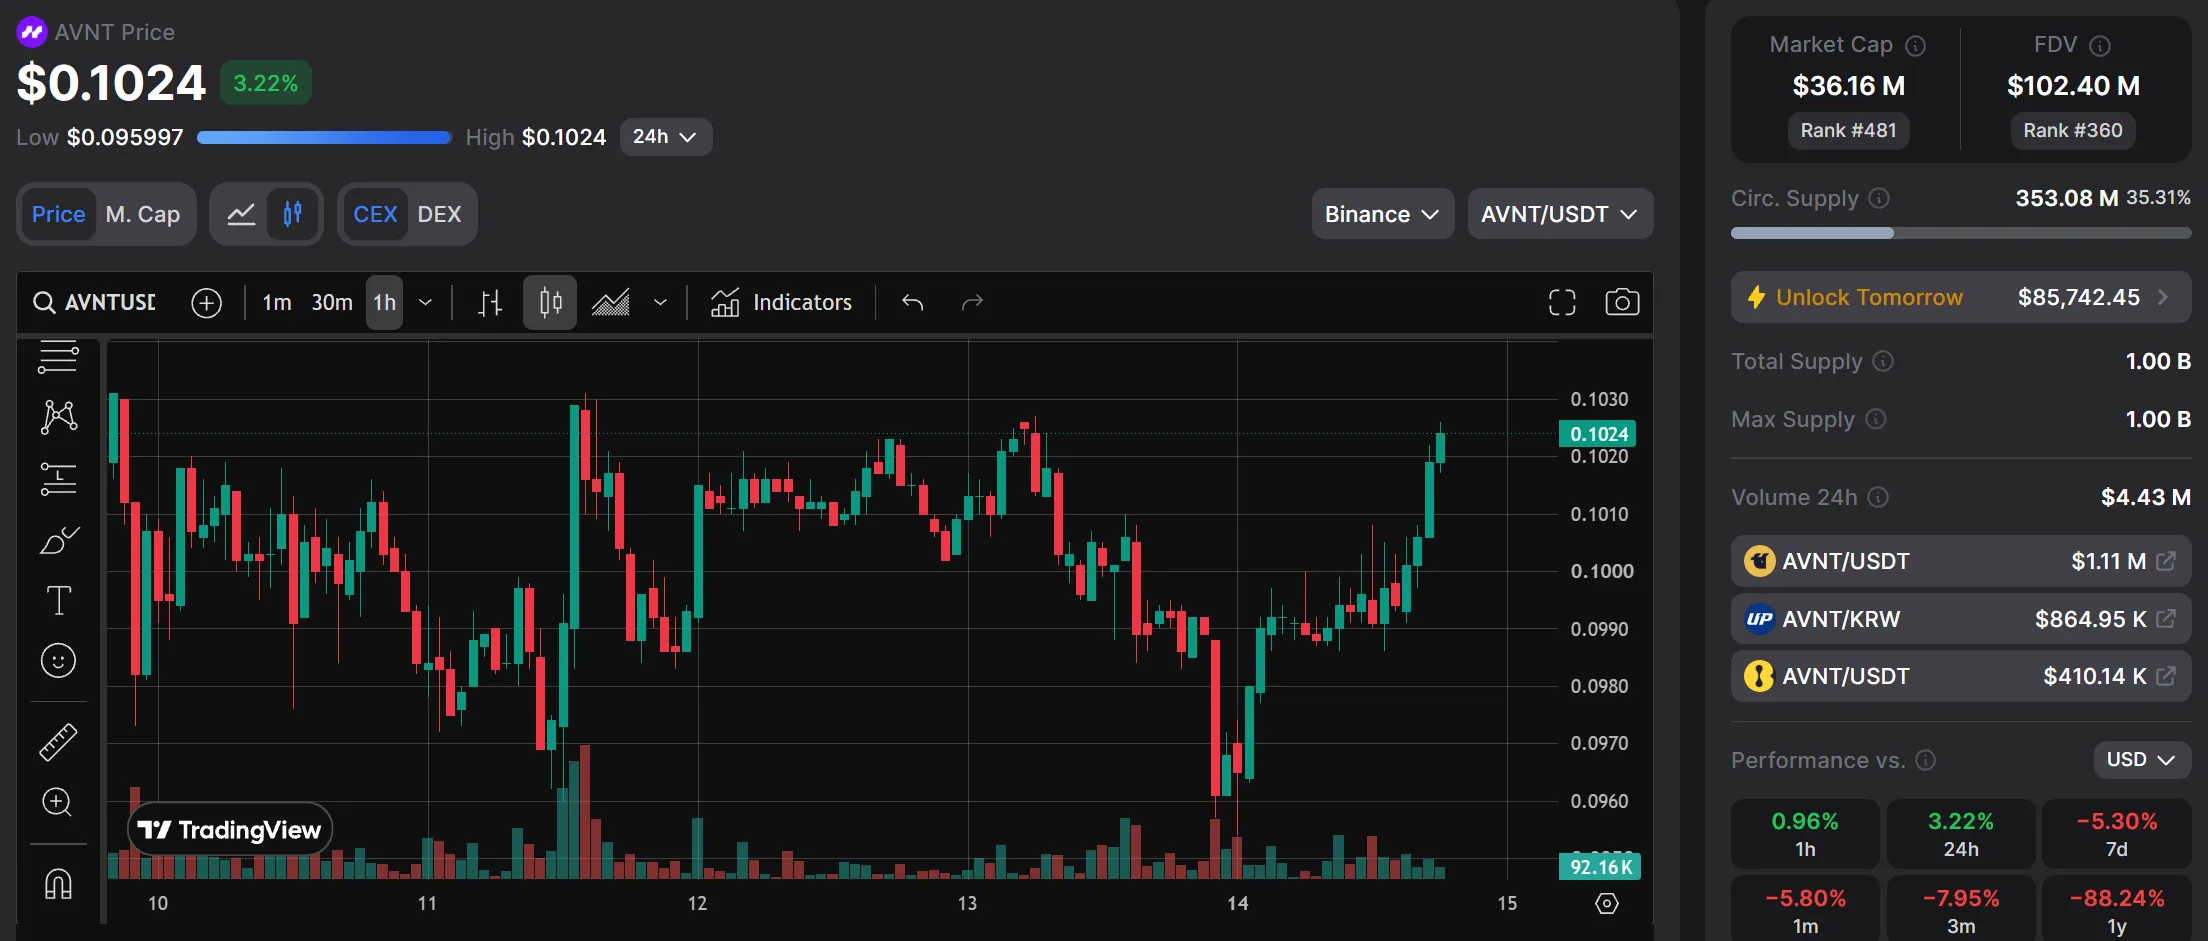Screen dimensions: 2208x941
Task: Open the Indicators menu
Action: (781, 302)
